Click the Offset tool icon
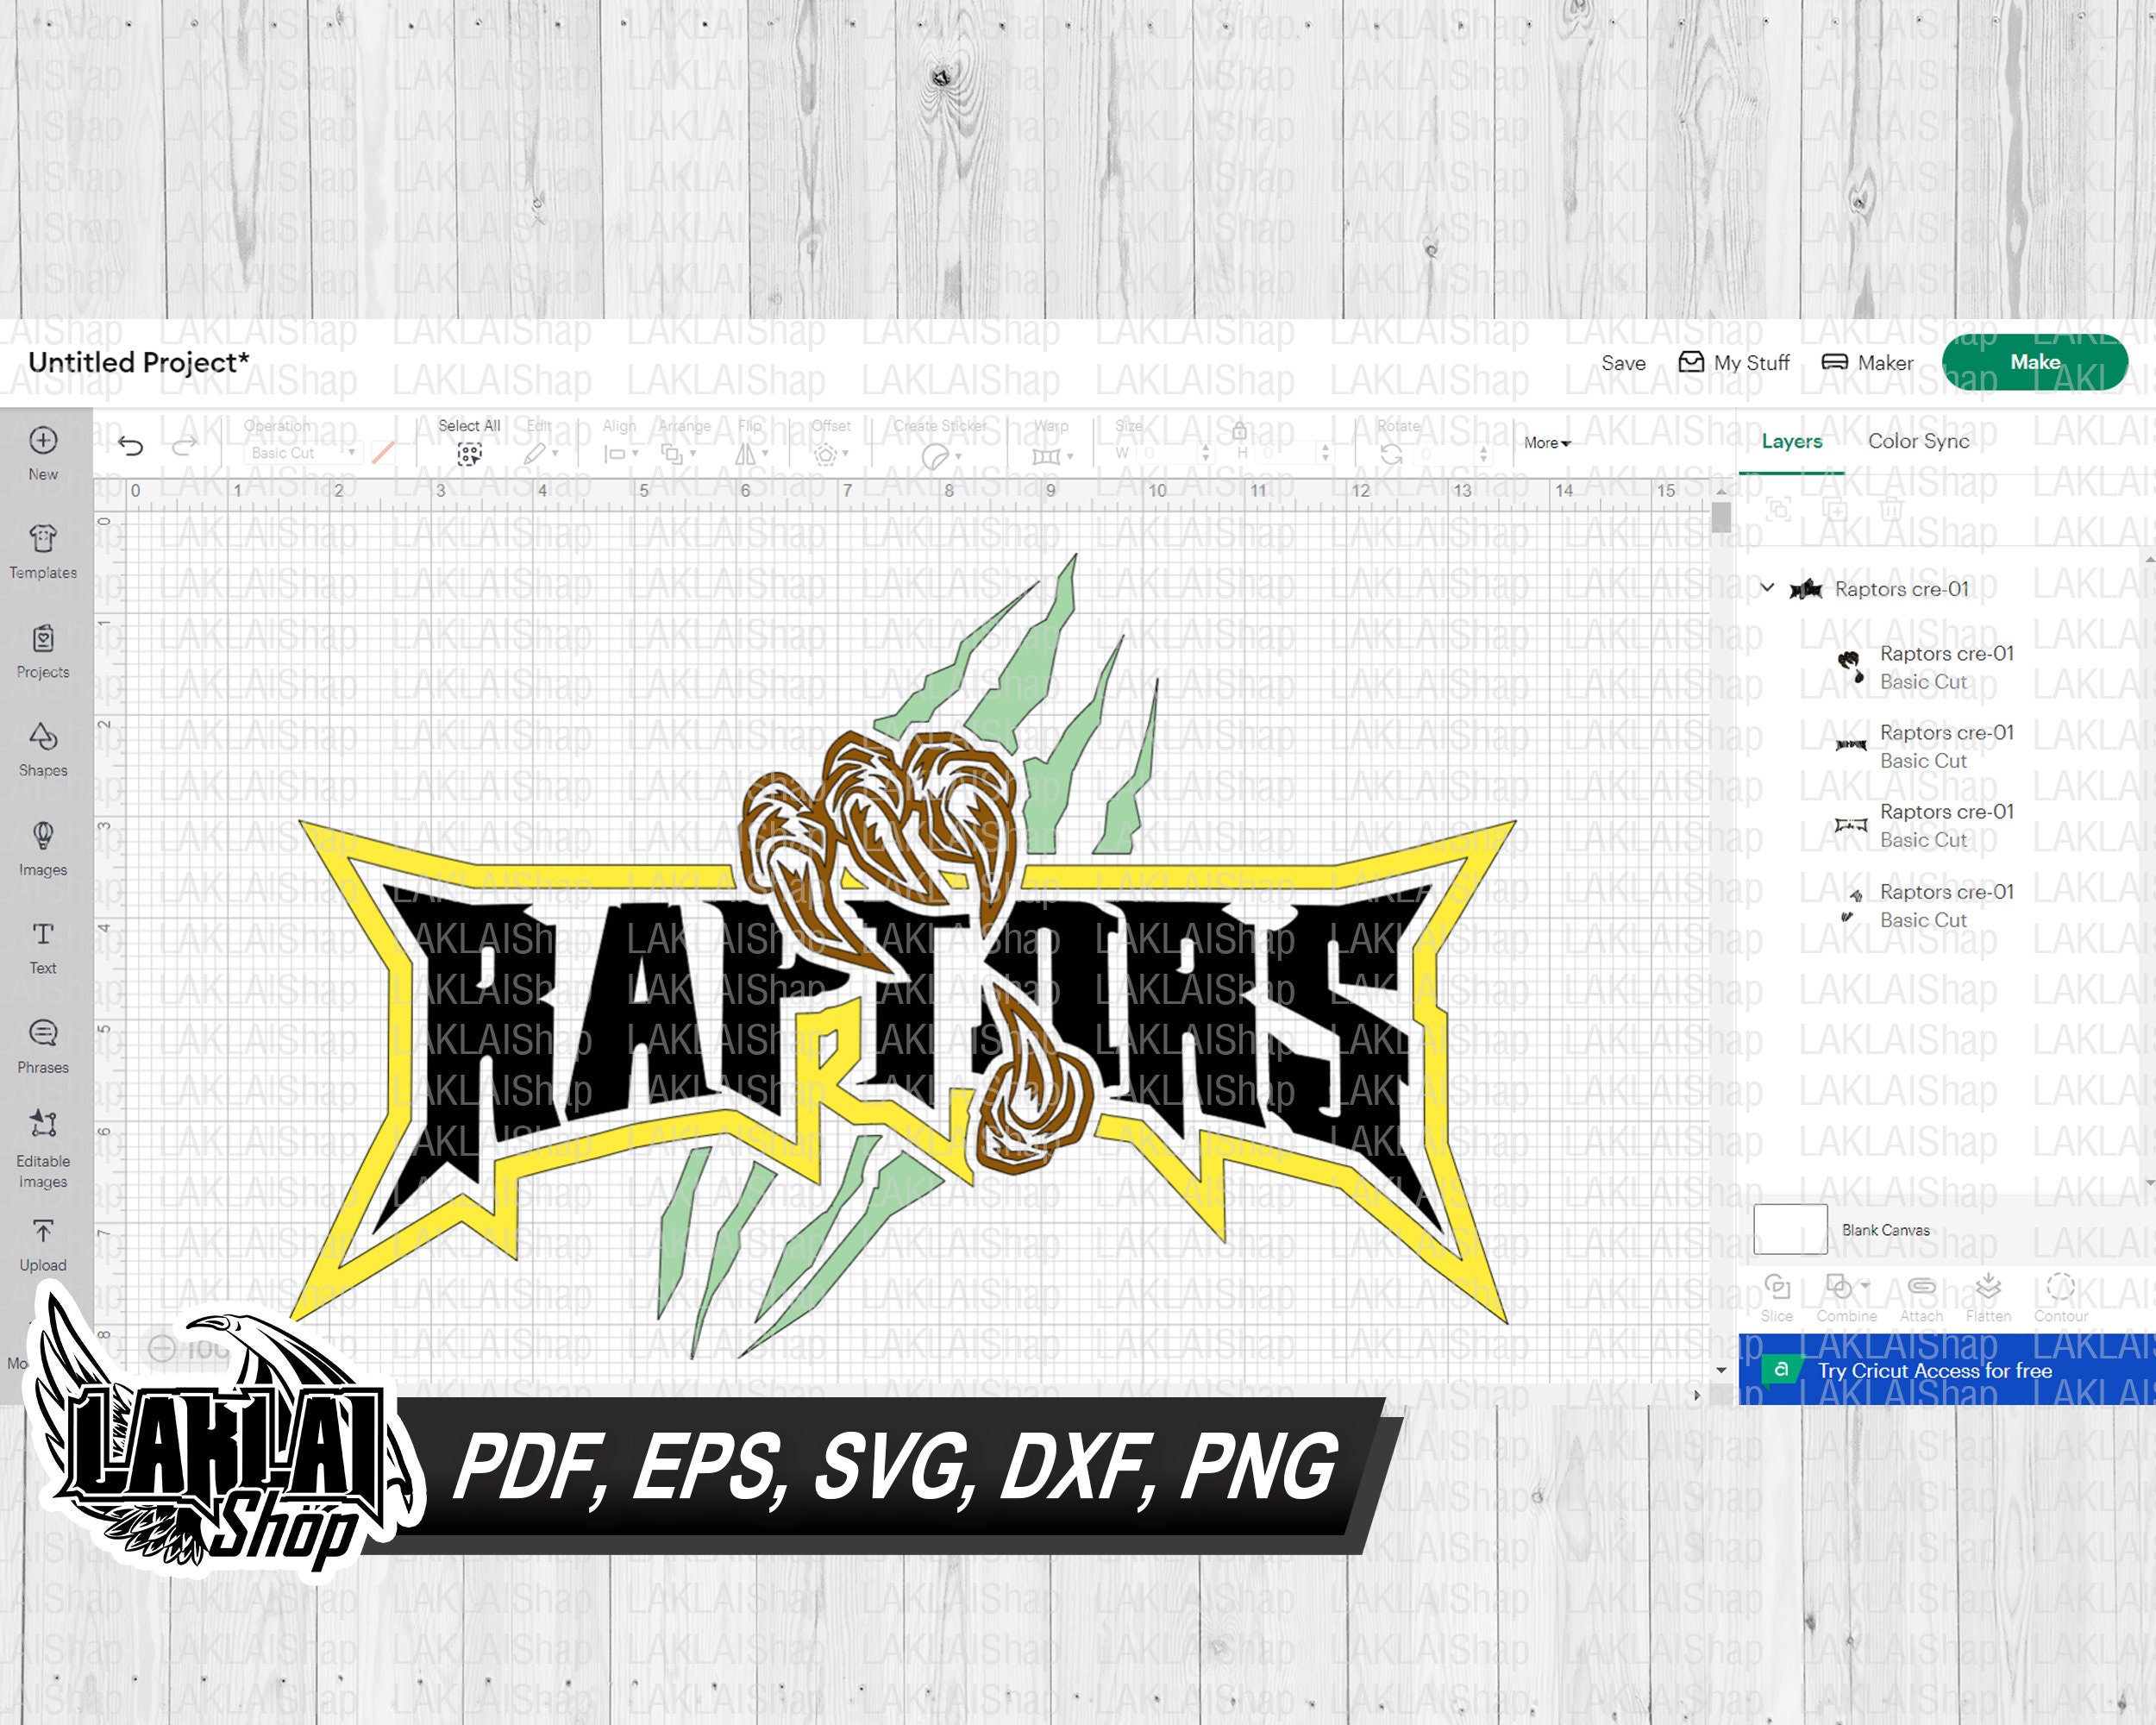The height and width of the screenshot is (1725, 2156). pos(825,456)
